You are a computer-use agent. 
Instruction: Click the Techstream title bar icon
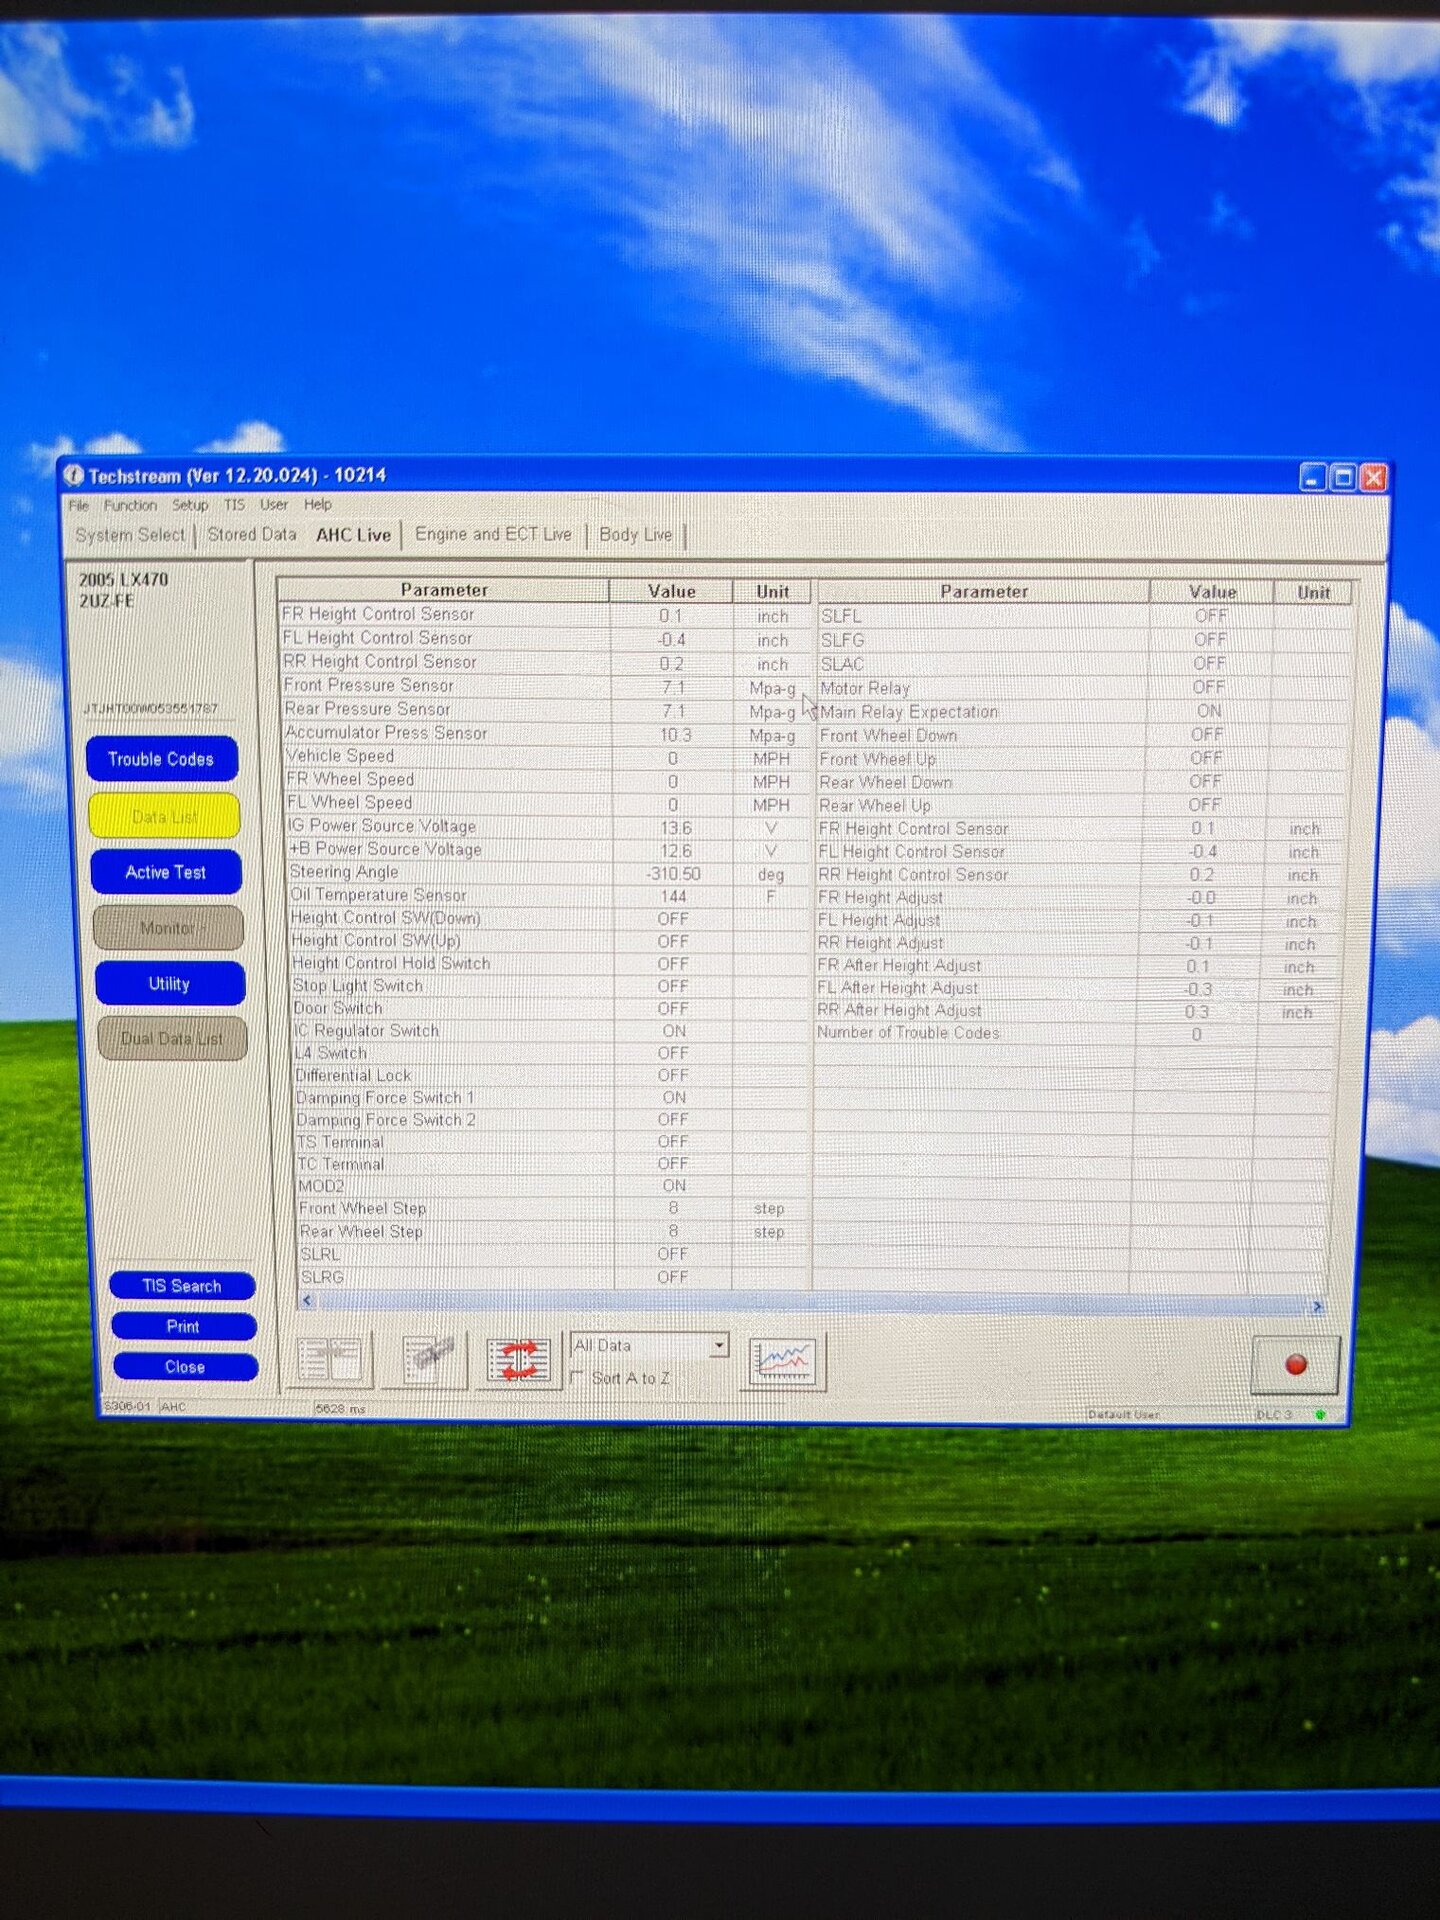tap(73, 476)
